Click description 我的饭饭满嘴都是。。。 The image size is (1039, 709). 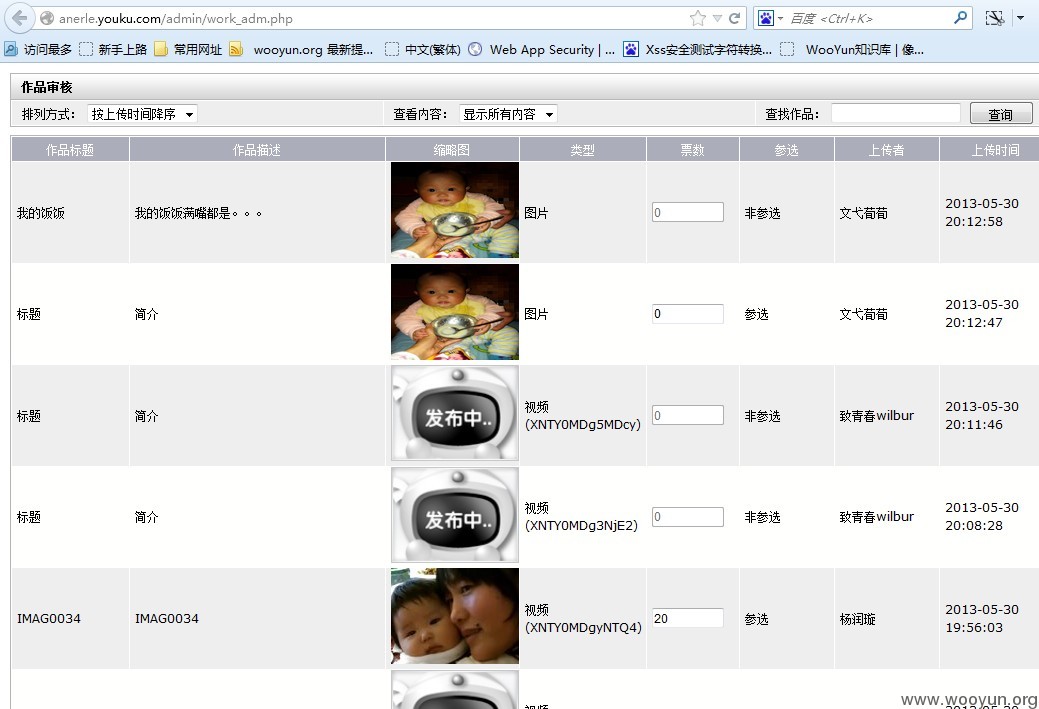click(x=199, y=213)
